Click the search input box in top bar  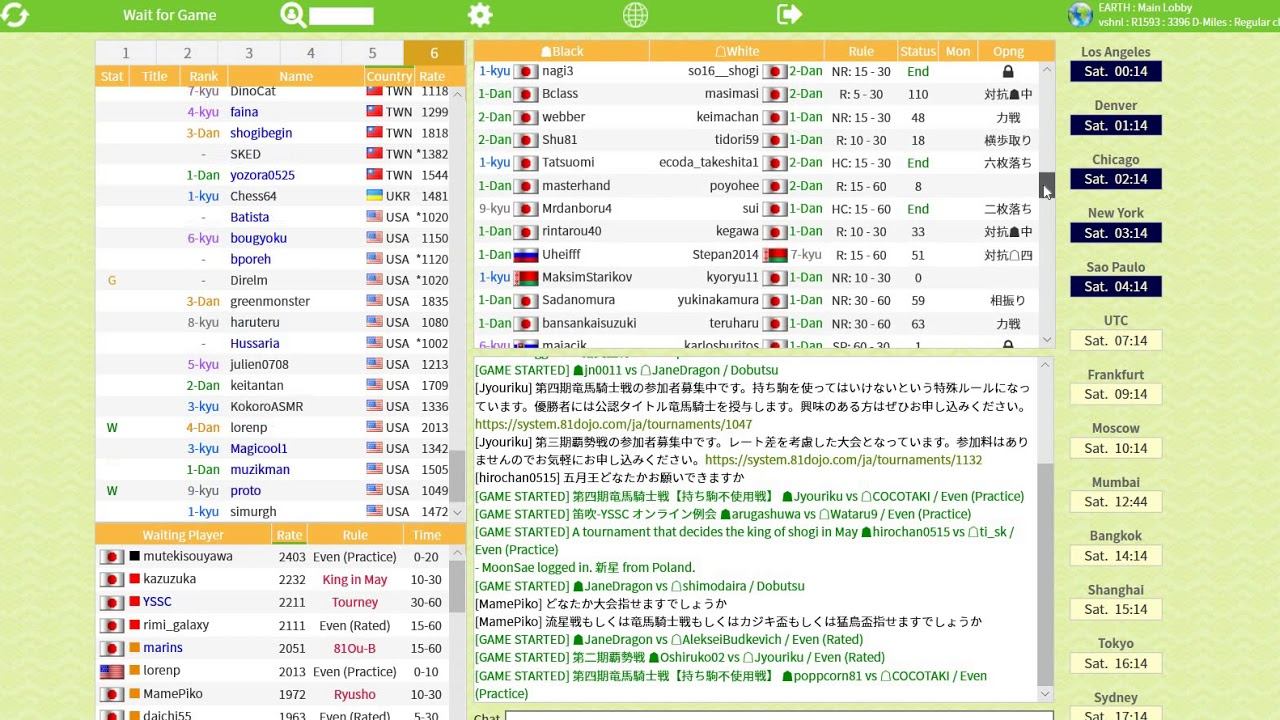(341, 16)
